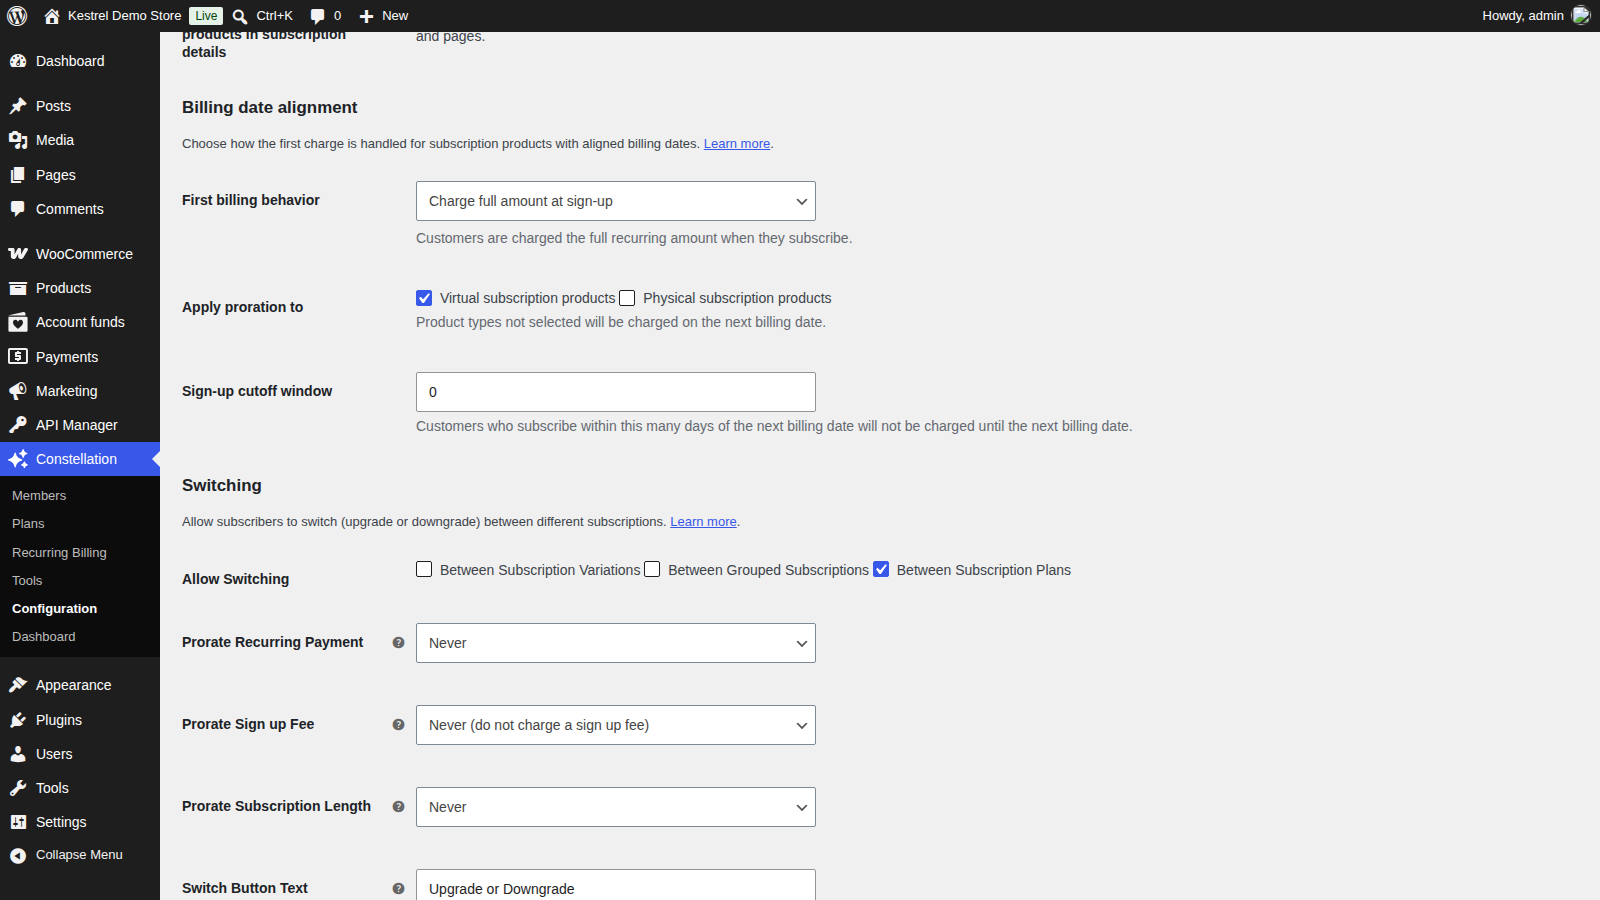Click the Constellation sparkle icon
This screenshot has height=900, width=1600.
[18, 459]
